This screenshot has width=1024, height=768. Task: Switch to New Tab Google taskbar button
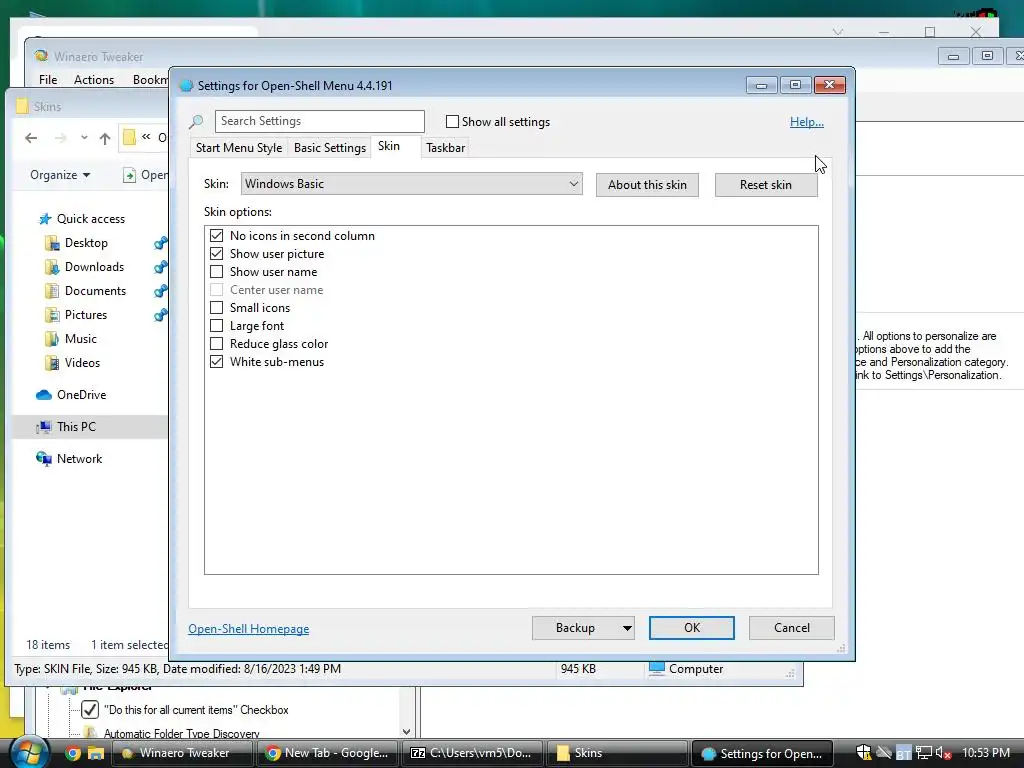pyautogui.click(x=328, y=753)
